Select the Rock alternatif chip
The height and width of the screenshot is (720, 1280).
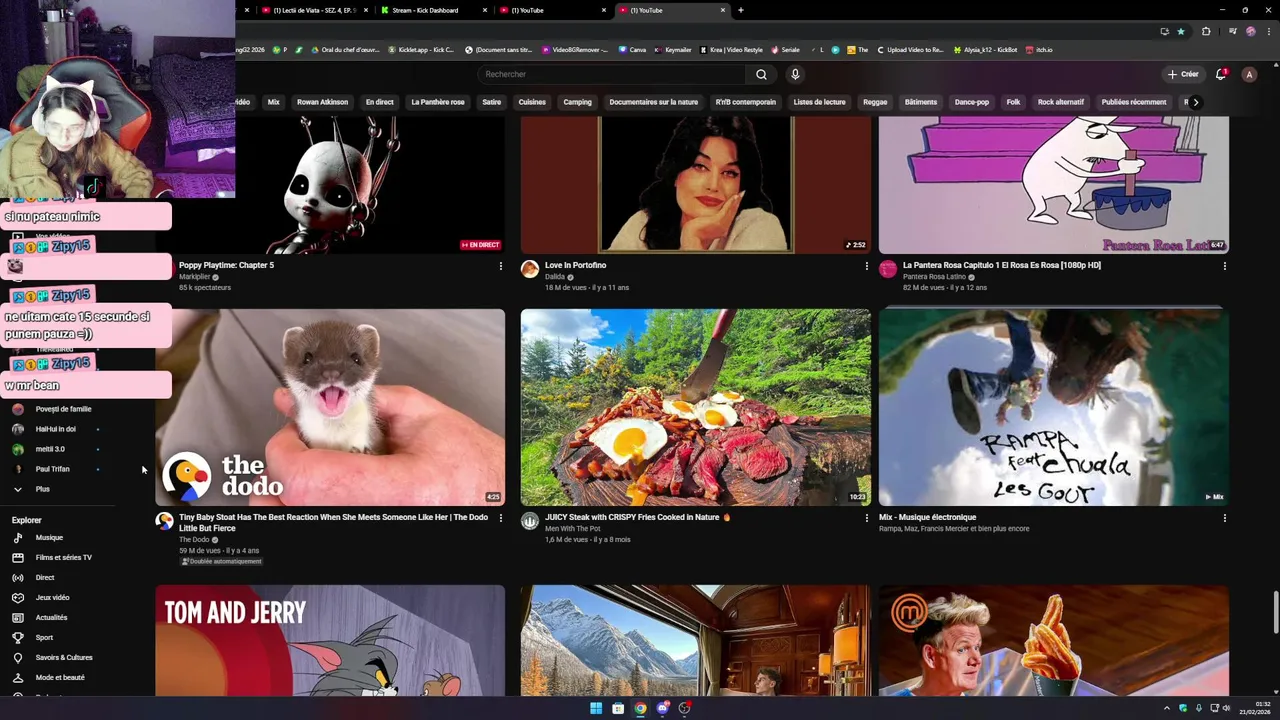(1061, 102)
